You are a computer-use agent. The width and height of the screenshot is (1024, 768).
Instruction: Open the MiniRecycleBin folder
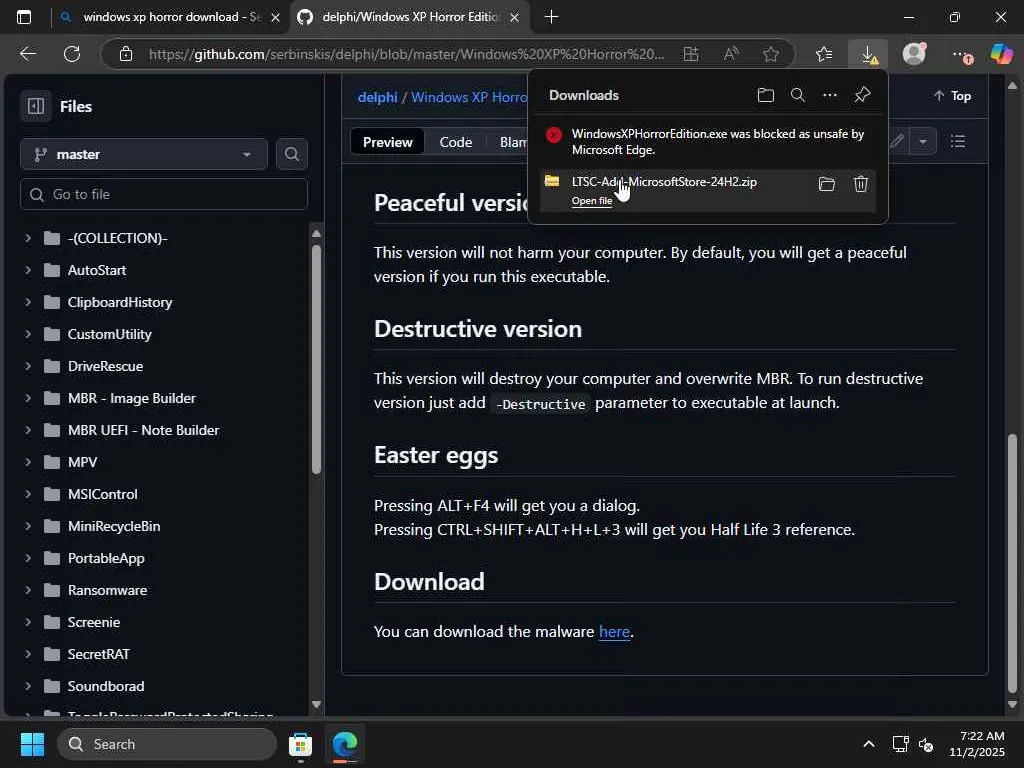(x=114, y=526)
